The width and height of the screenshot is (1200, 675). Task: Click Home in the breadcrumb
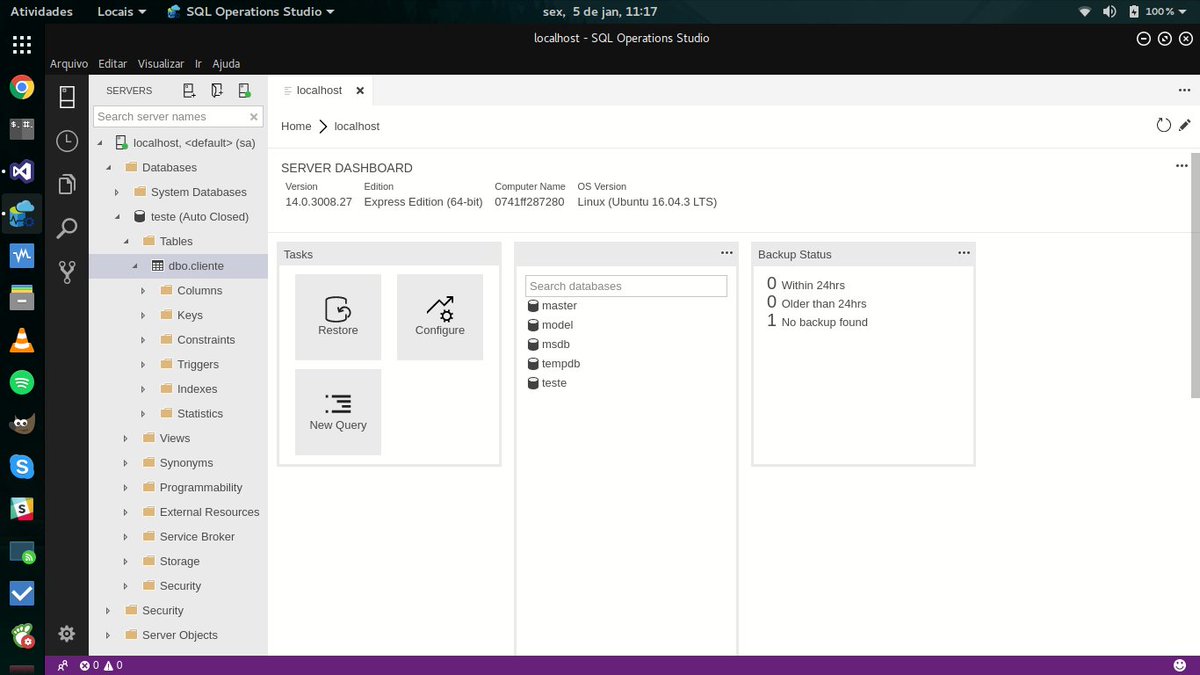296,126
